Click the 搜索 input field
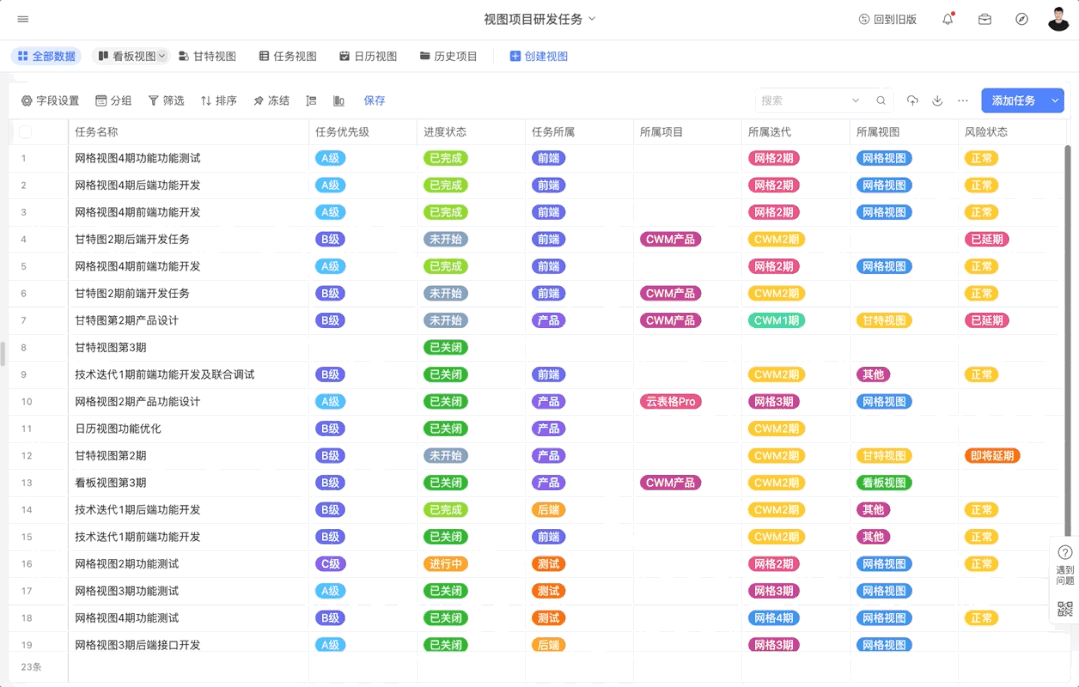Screen dimensions: 1079x687 800,101
